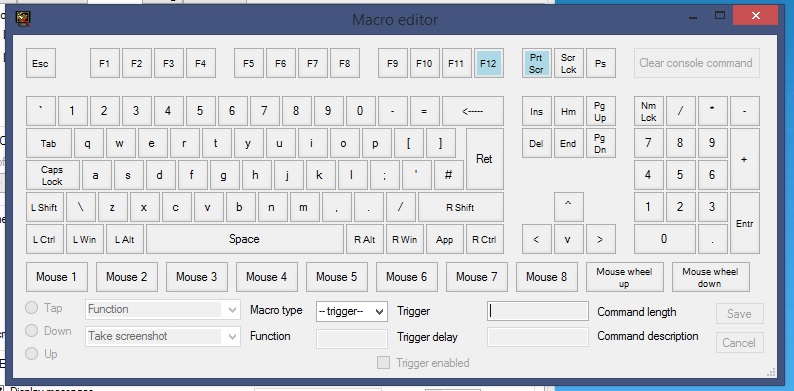Click the Clear console command button

[x=697, y=63]
